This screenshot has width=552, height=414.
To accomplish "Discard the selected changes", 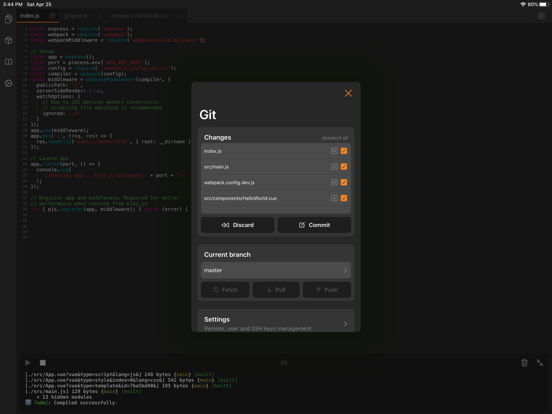I will (x=238, y=225).
